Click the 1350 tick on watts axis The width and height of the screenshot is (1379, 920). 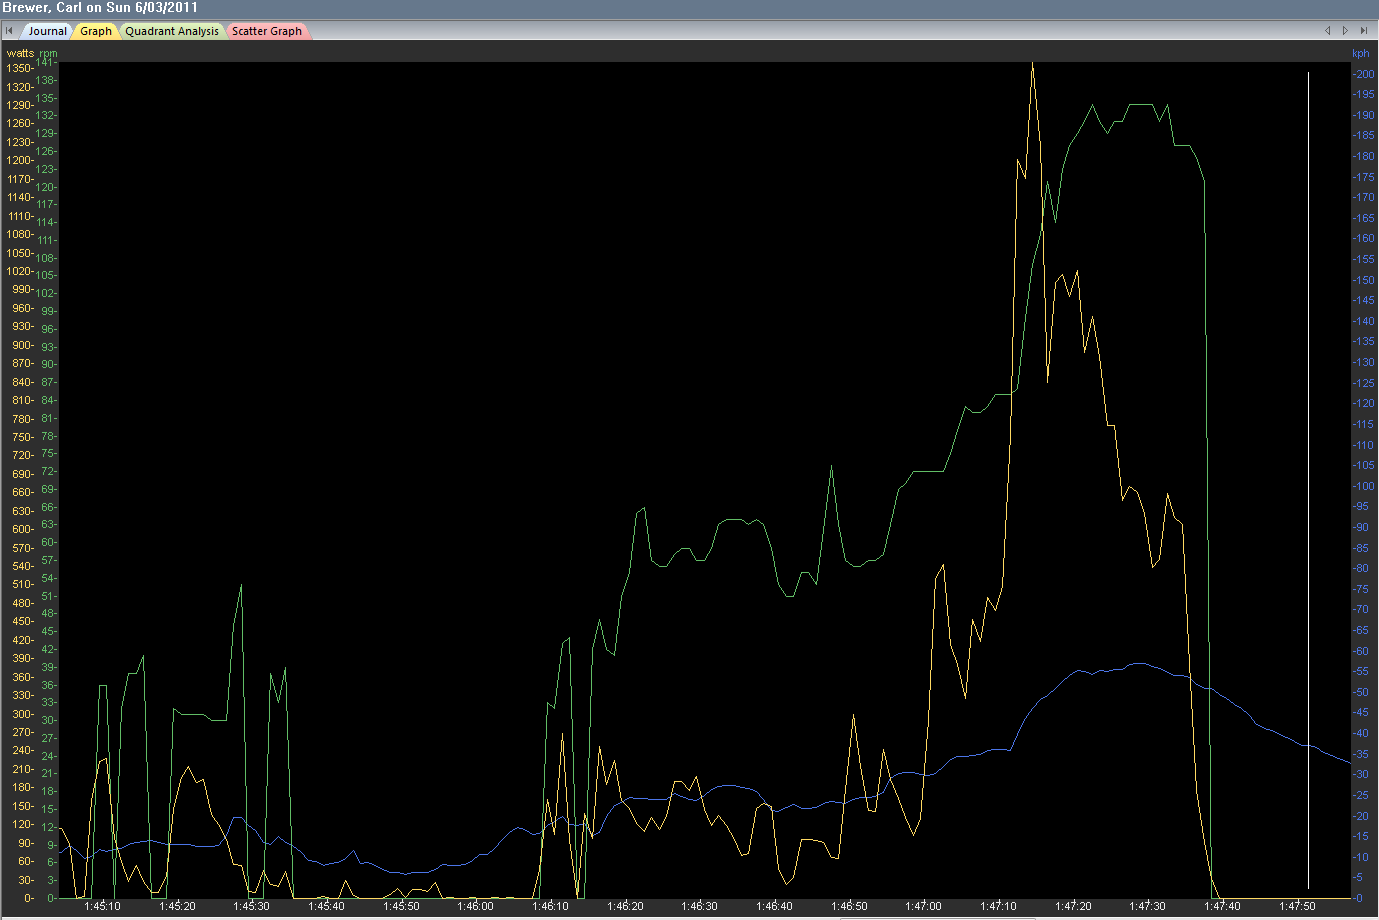coord(19,68)
